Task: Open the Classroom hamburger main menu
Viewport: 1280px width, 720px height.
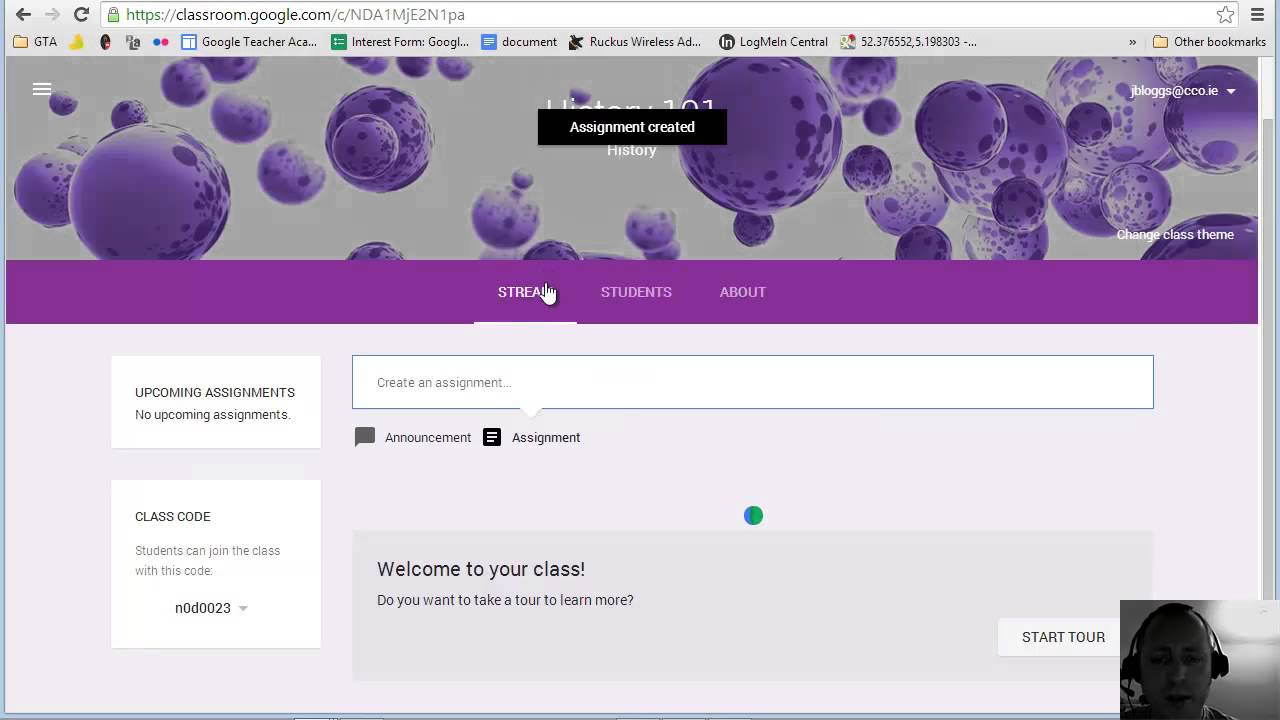Action: click(x=42, y=89)
